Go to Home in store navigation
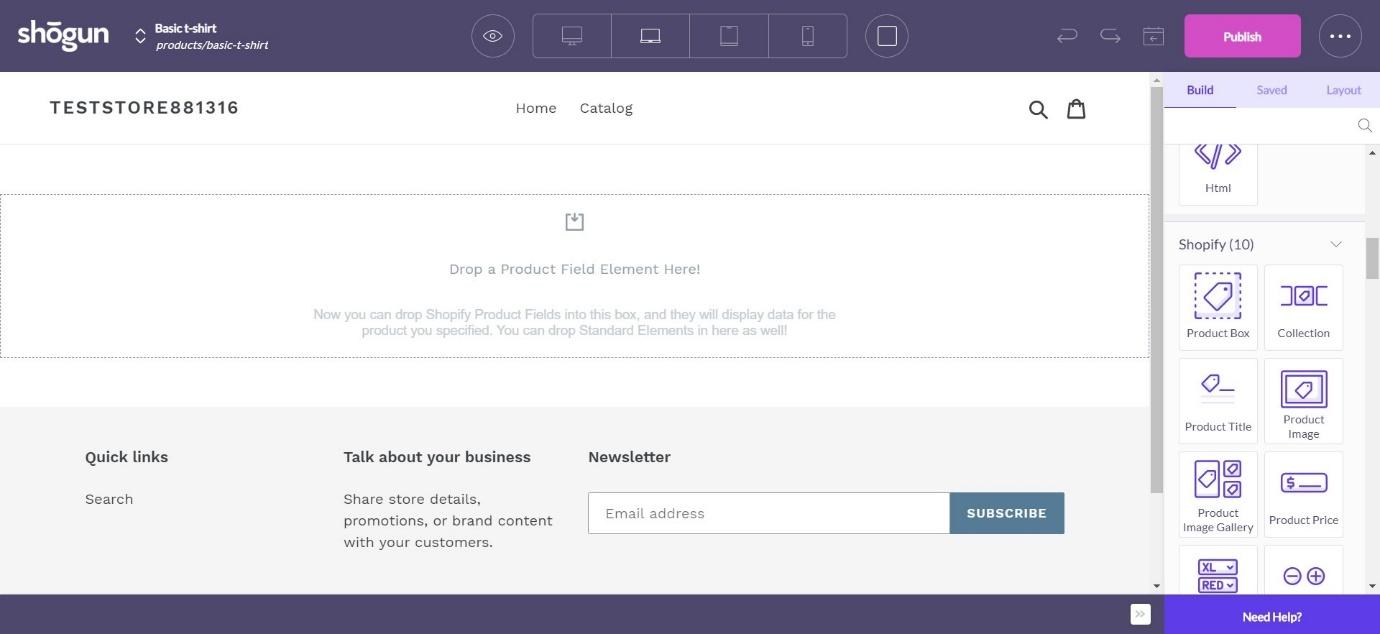This screenshot has height=634, width=1380. click(536, 108)
